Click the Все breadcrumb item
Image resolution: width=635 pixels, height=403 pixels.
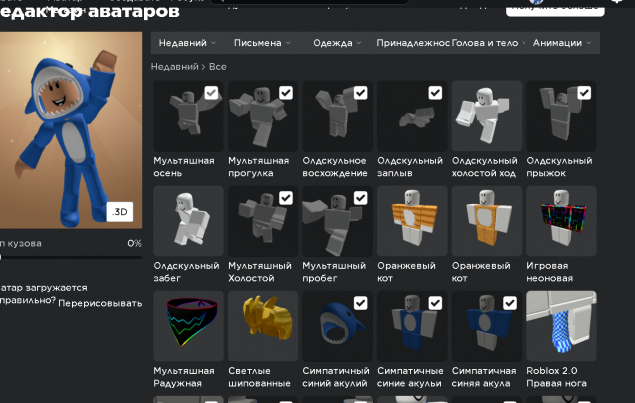pos(217,67)
